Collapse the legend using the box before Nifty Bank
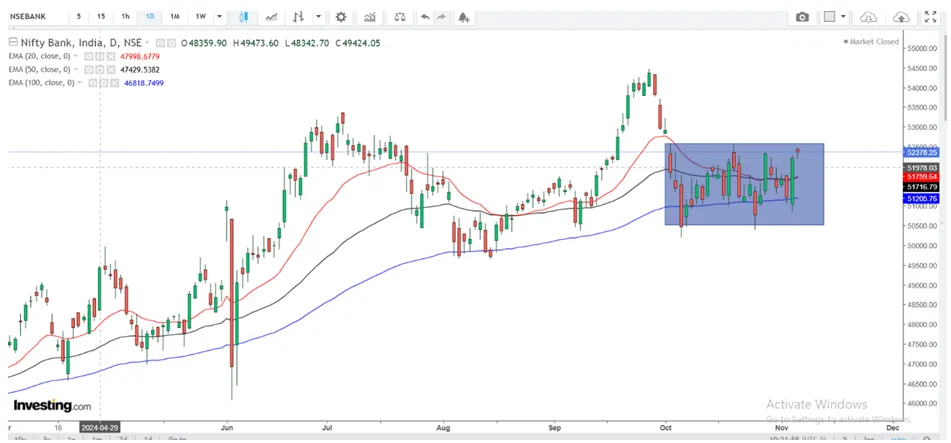Image resolution: width=951 pixels, height=443 pixels. 13,42
